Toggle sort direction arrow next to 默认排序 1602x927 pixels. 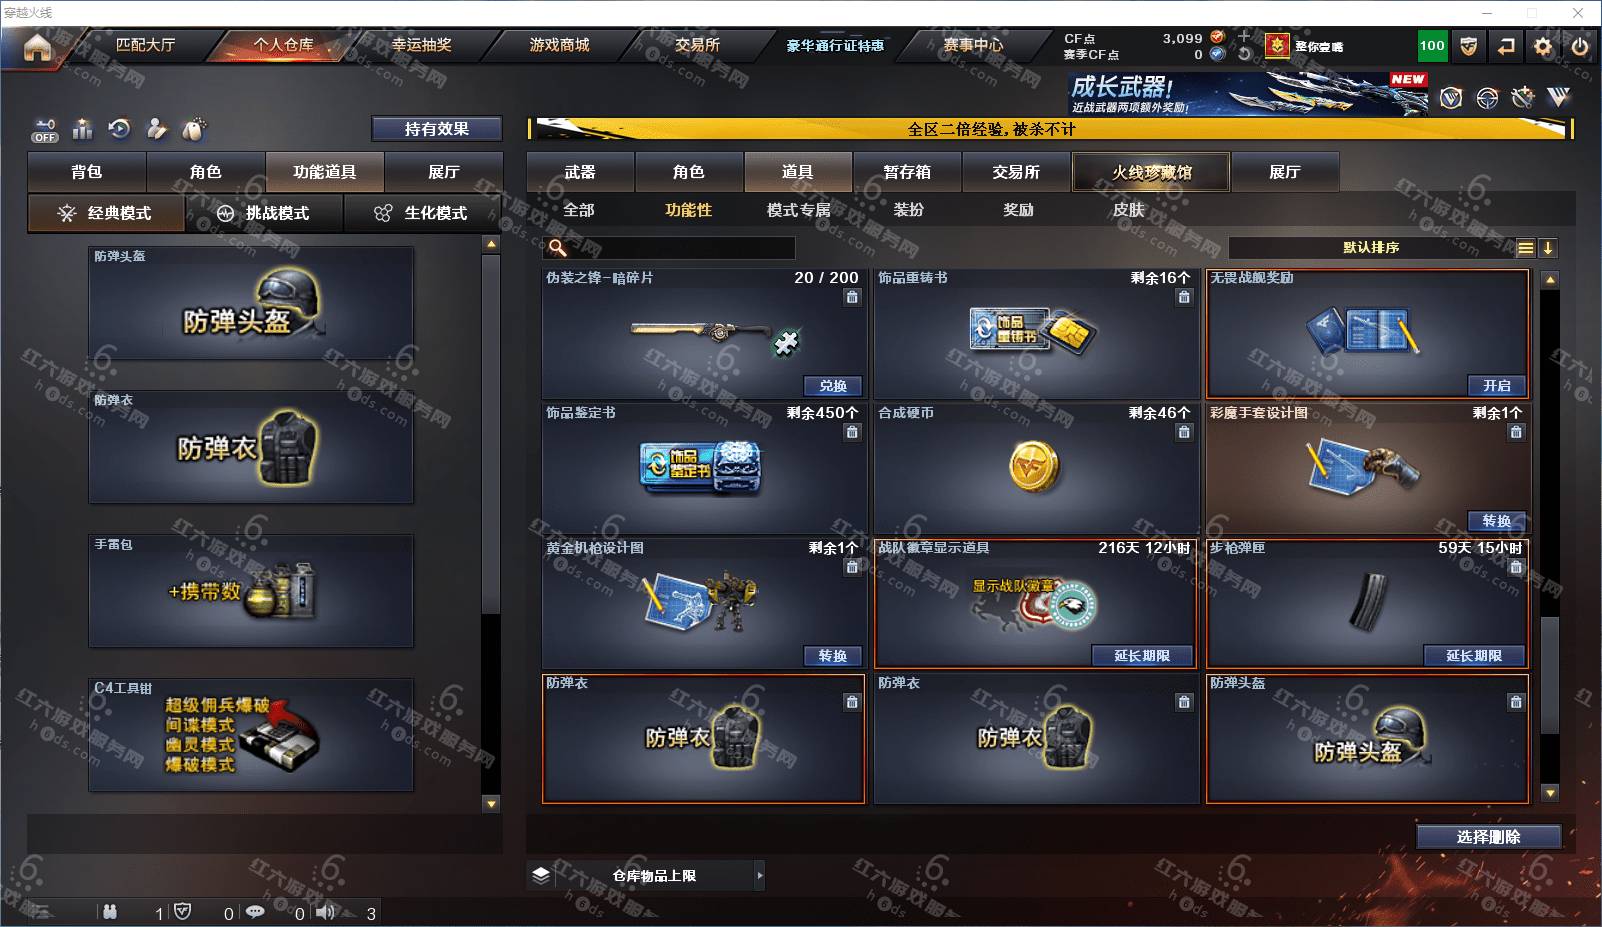(1548, 248)
